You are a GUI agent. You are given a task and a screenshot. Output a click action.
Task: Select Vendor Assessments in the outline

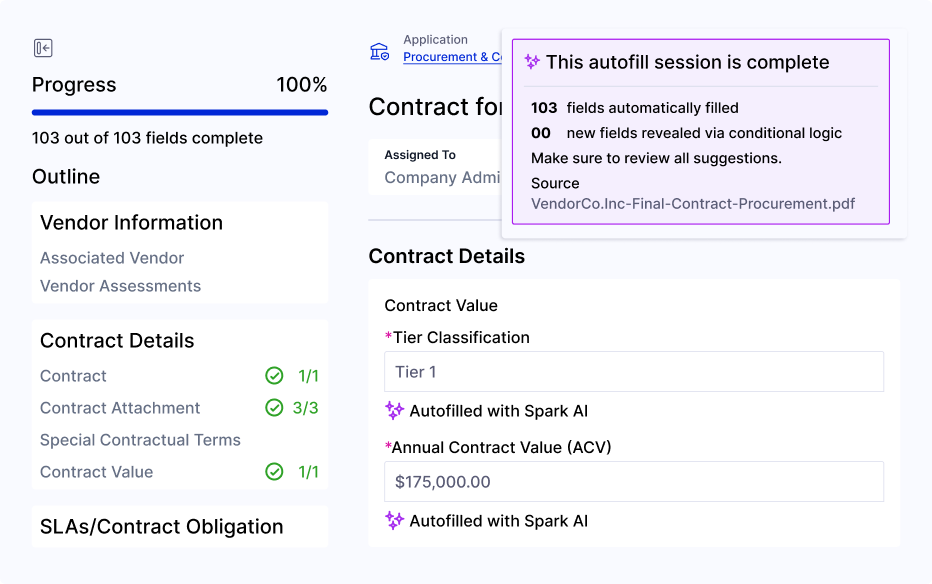[x=119, y=286]
